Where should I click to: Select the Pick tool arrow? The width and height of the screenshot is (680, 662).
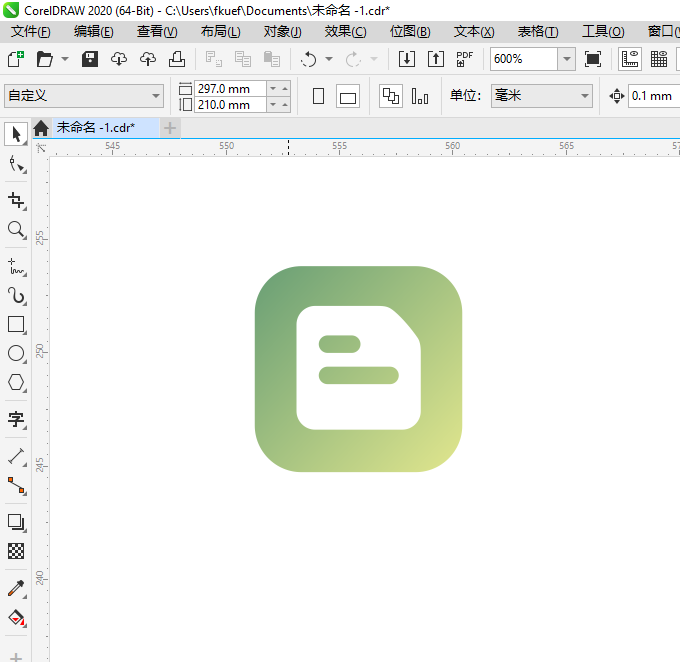click(x=16, y=134)
